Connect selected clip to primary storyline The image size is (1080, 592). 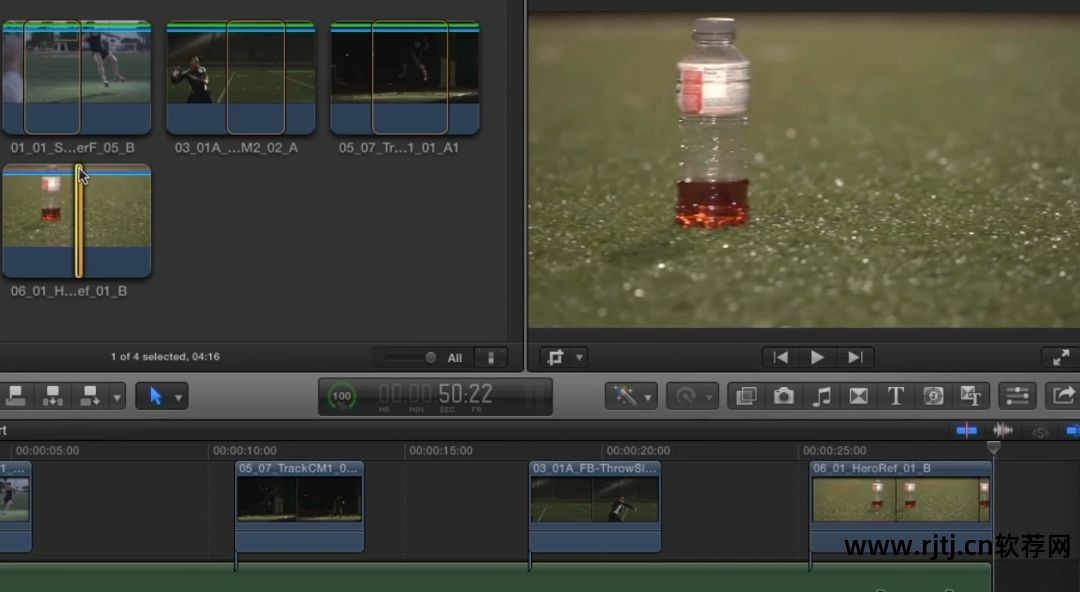(x=15, y=396)
